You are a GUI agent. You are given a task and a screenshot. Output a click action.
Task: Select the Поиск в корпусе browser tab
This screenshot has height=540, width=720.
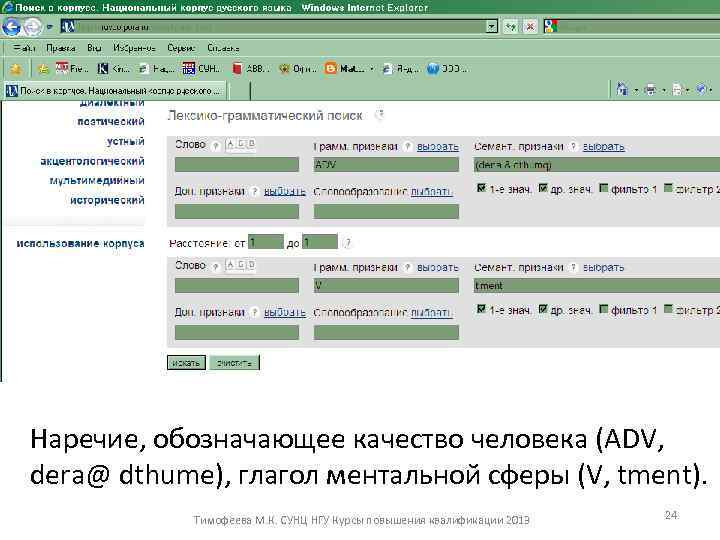tap(115, 90)
